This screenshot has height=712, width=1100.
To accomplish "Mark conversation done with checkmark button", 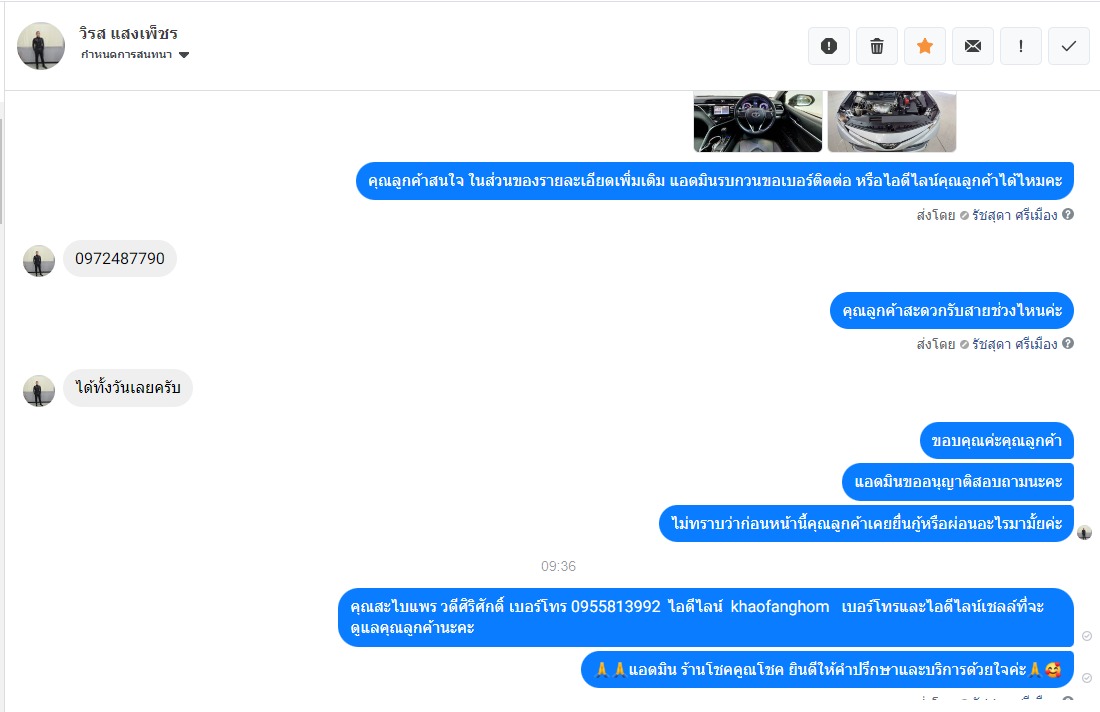I will tap(1068, 46).
